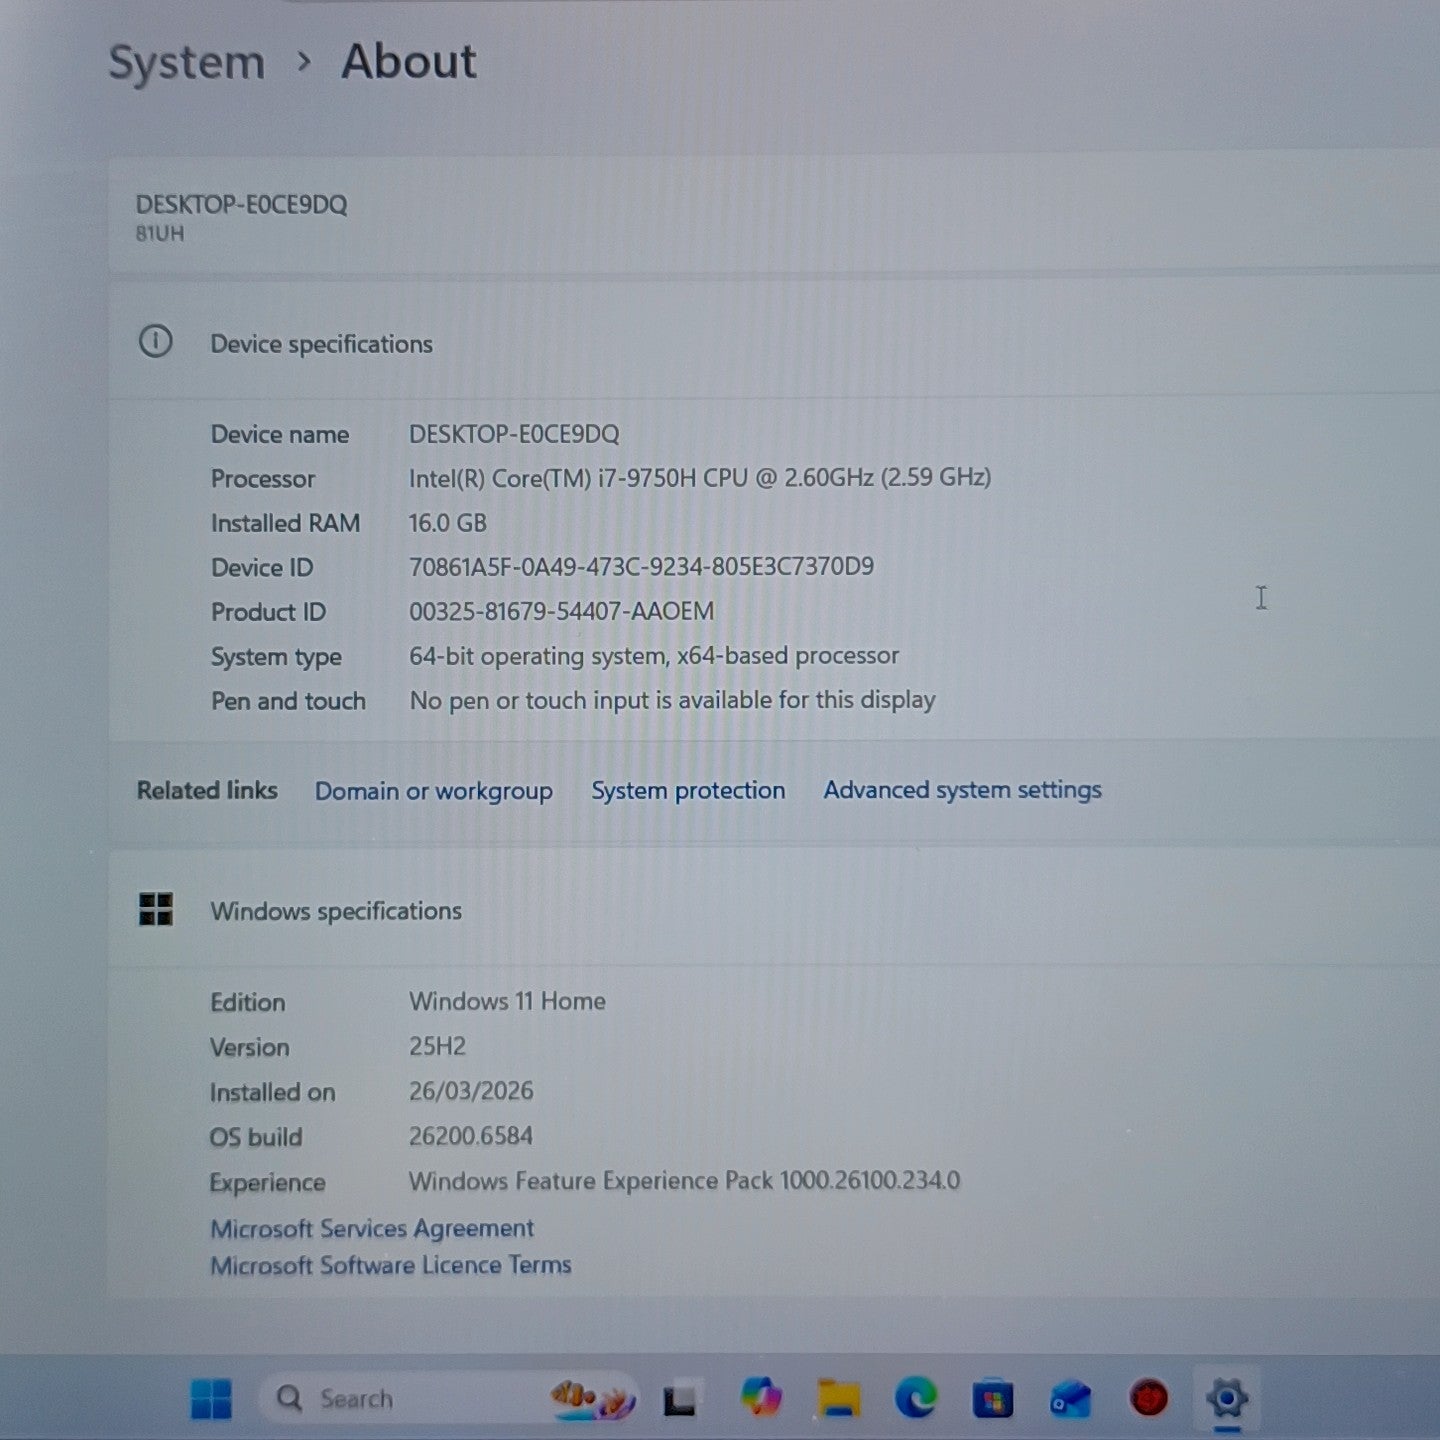Open System protection link

(x=688, y=790)
